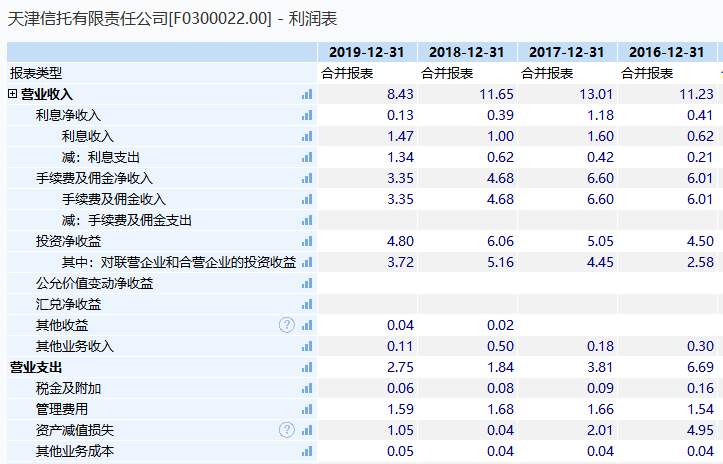Select the 2019-12-31 column header
723x464 pixels.
(x=367, y=52)
